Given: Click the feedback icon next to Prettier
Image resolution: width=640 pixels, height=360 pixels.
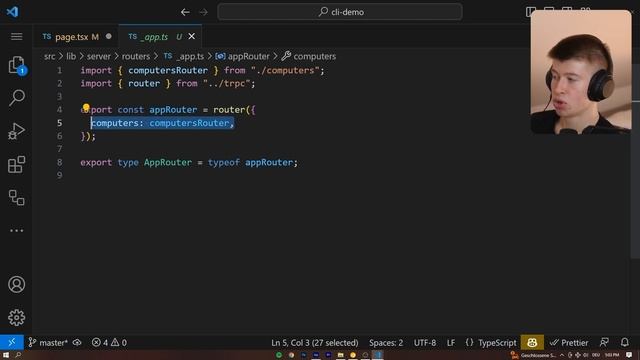Looking at the screenshot, I should click(604, 342).
